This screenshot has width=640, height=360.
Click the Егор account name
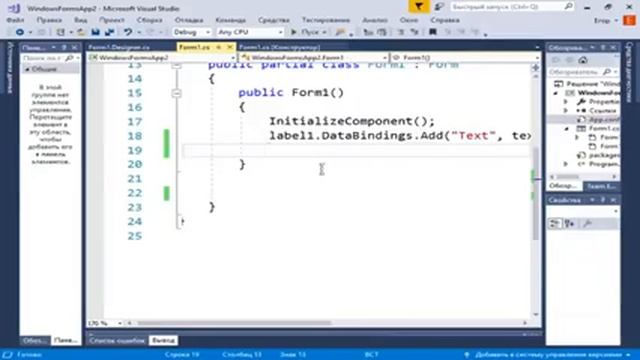click(602, 20)
